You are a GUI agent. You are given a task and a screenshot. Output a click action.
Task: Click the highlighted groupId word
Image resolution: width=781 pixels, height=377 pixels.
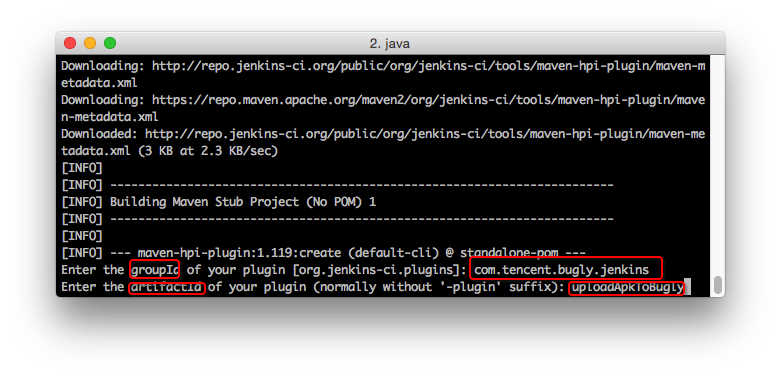pos(154,270)
